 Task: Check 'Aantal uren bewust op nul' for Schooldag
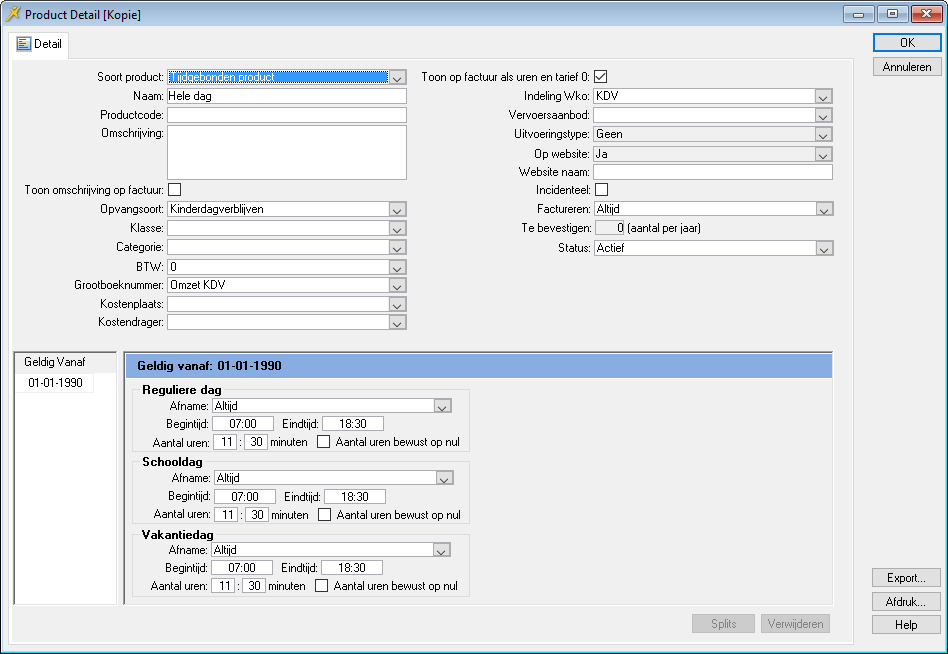324,515
